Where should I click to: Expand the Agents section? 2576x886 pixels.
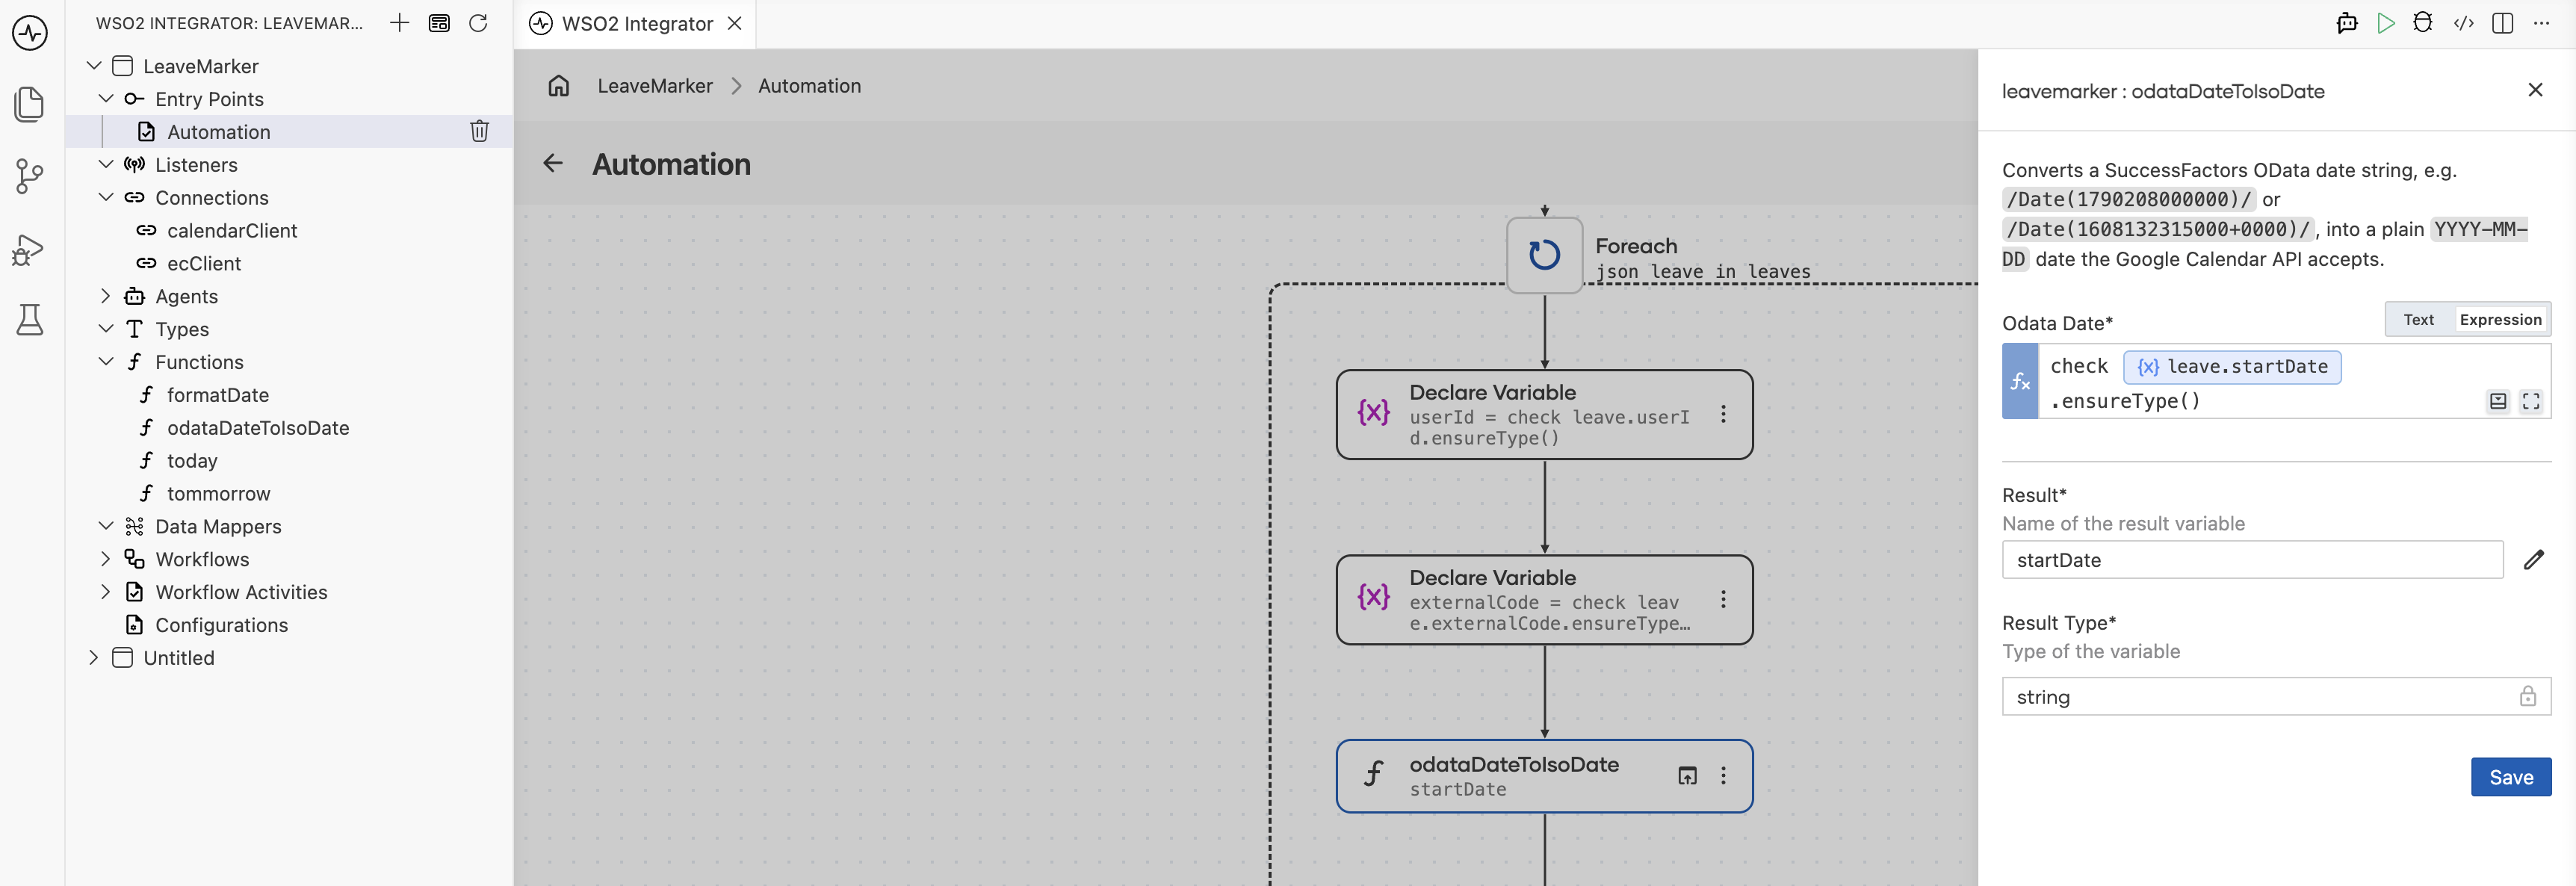tap(106, 296)
